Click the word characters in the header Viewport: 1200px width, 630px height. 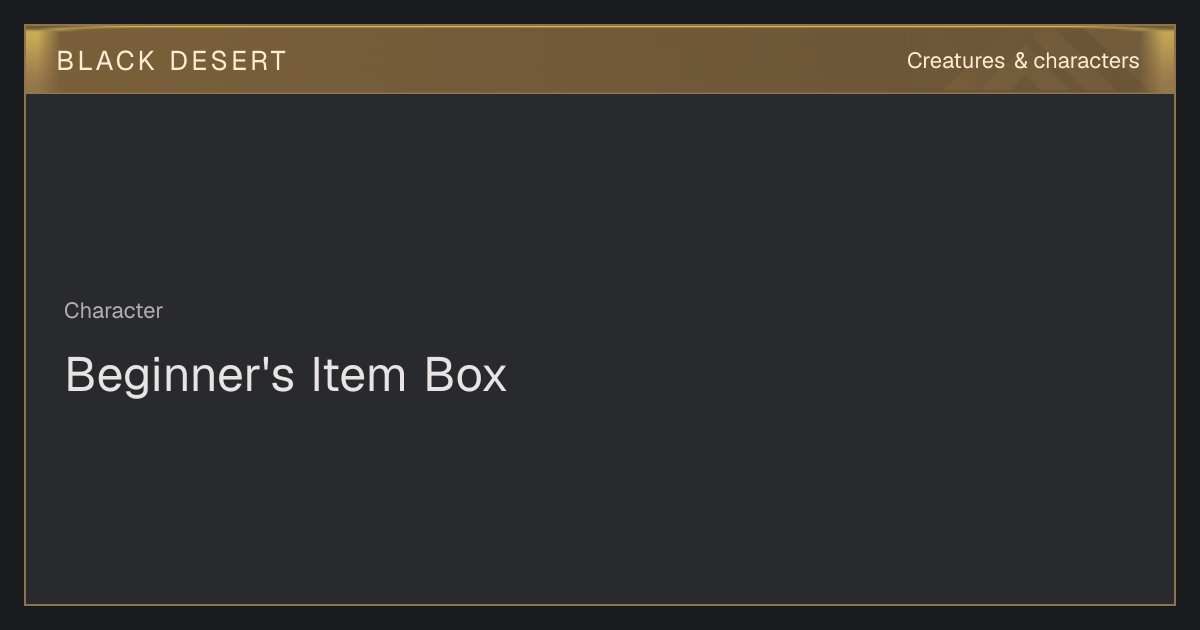point(1086,61)
